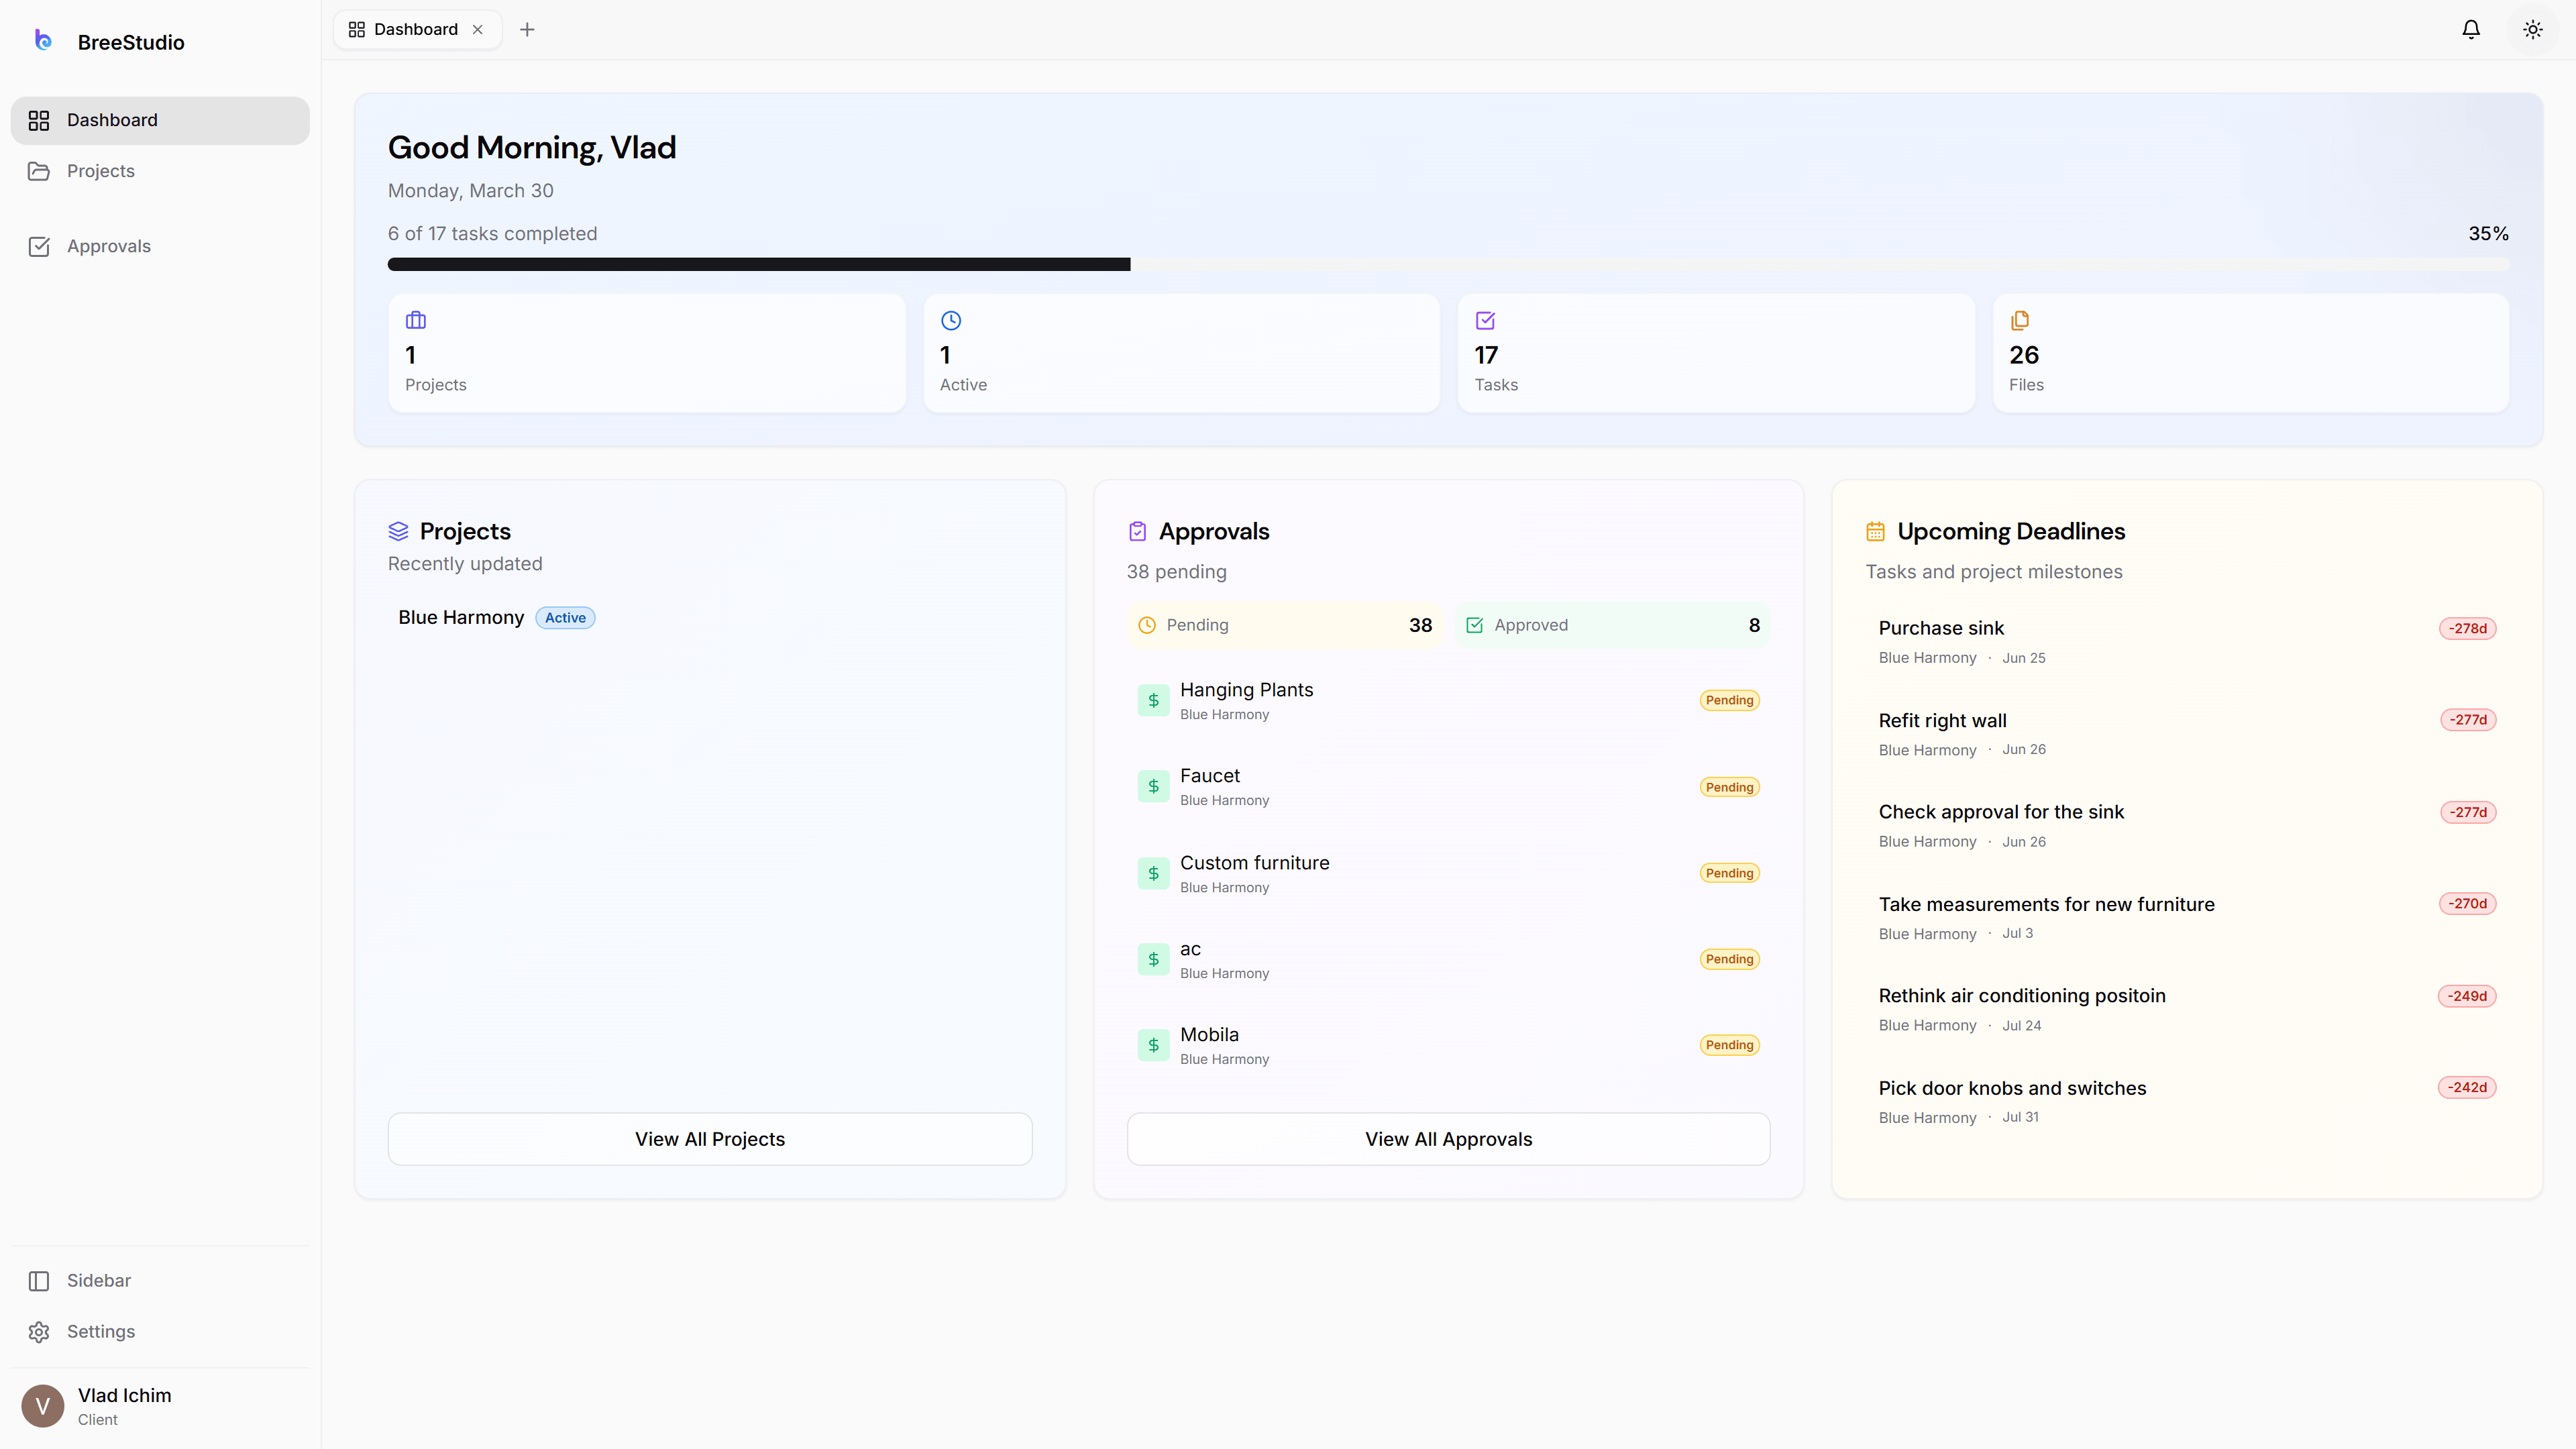Image resolution: width=2576 pixels, height=1449 pixels.
Task: Open Settings in the sidebar
Action: [160, 1331]
